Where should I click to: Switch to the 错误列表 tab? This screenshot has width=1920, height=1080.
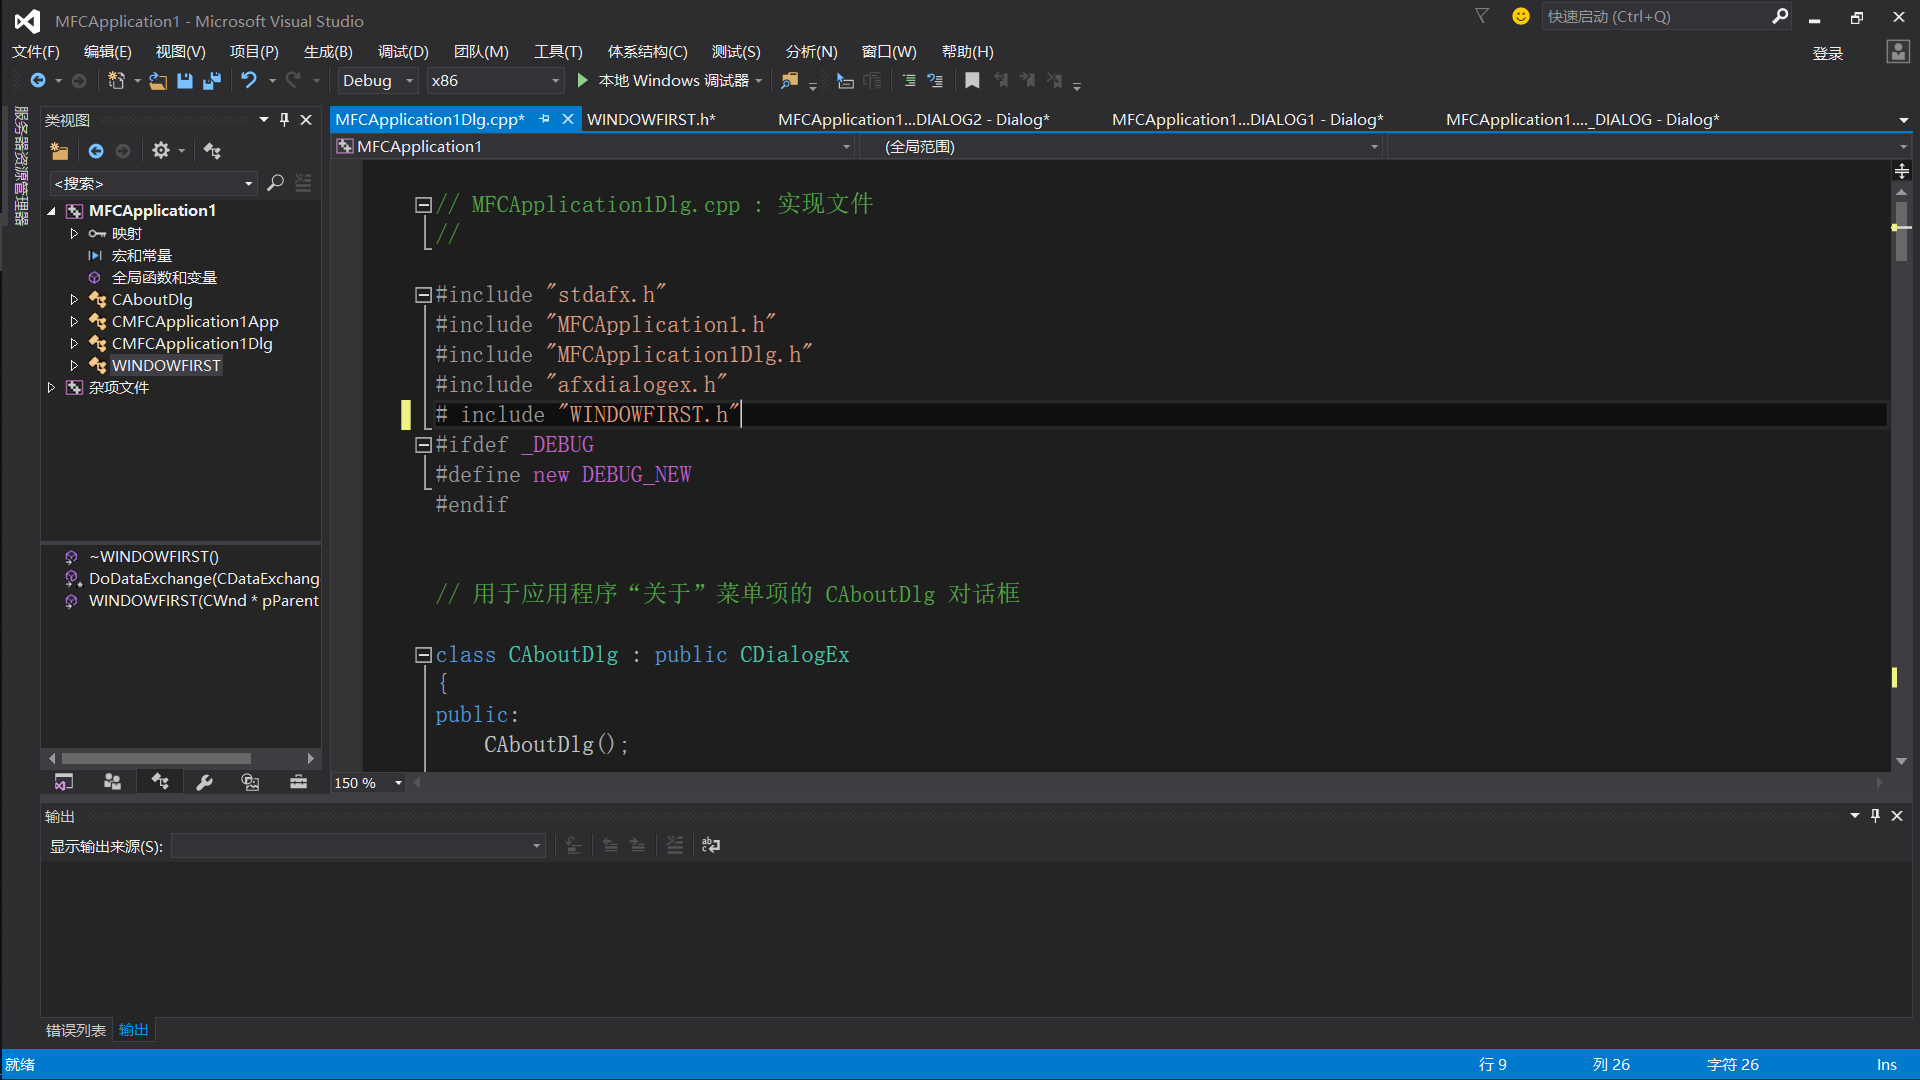[x=76, y=1031]
